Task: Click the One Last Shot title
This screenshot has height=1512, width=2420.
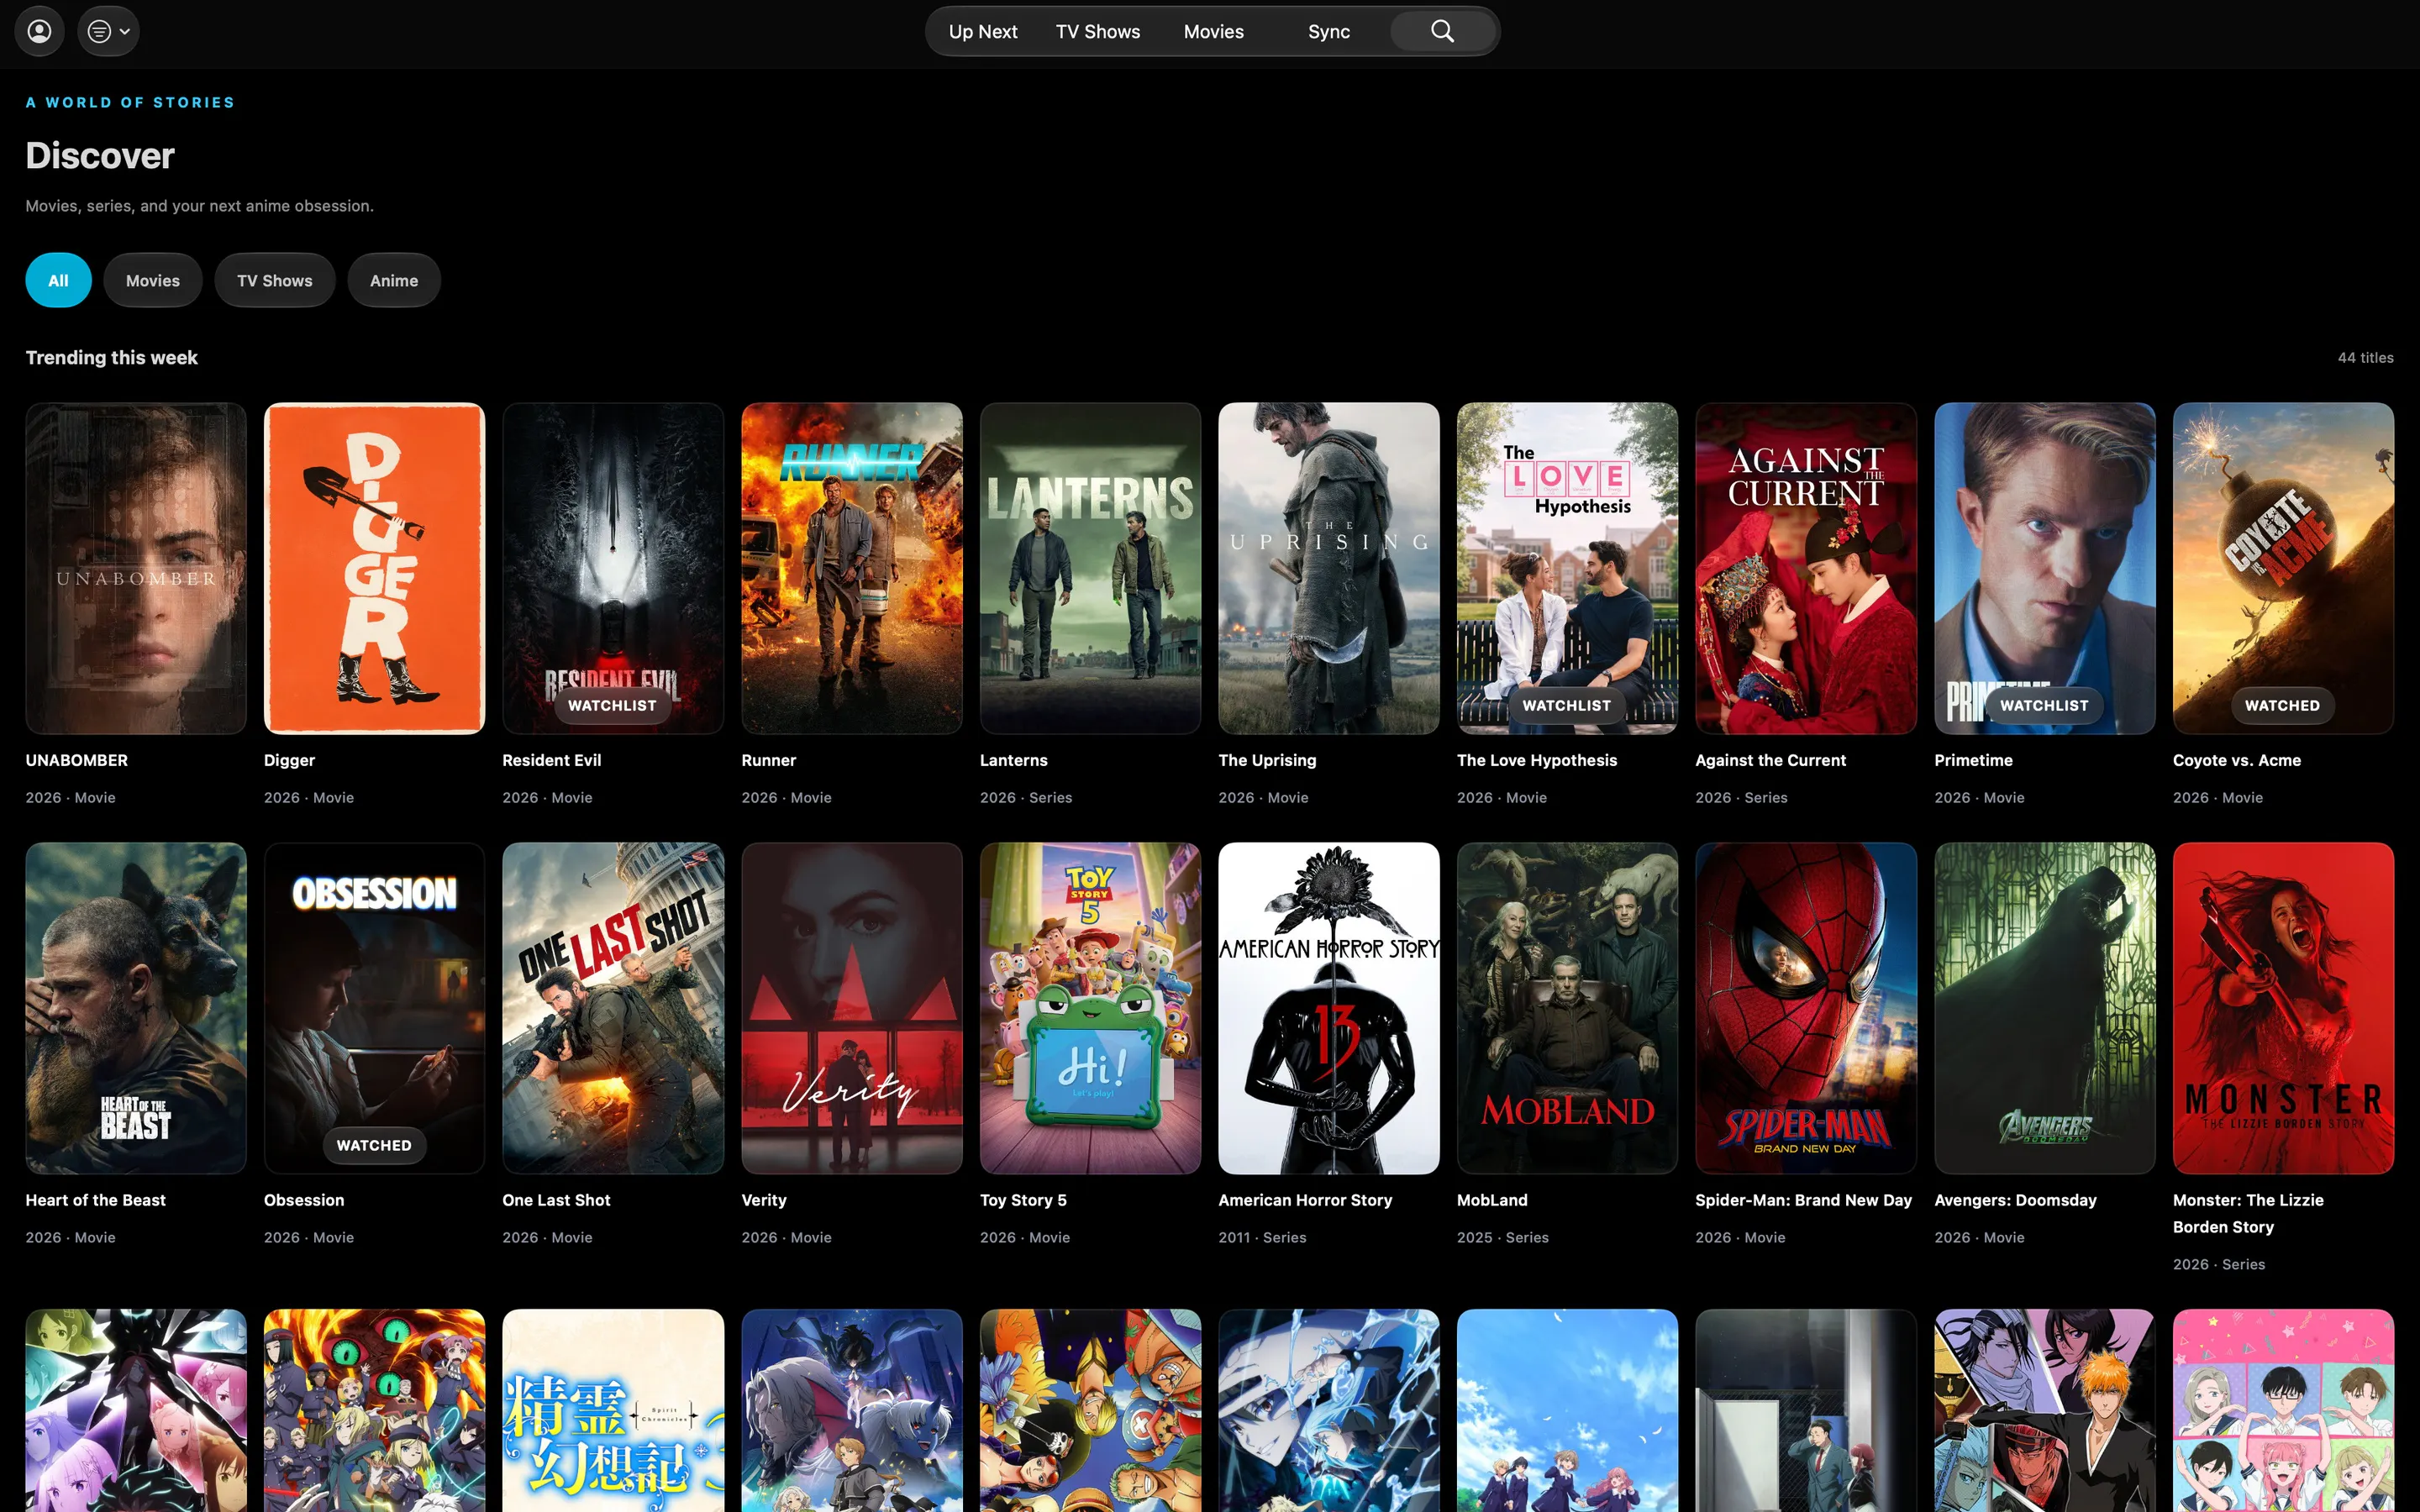Action: click(556, 1200)
